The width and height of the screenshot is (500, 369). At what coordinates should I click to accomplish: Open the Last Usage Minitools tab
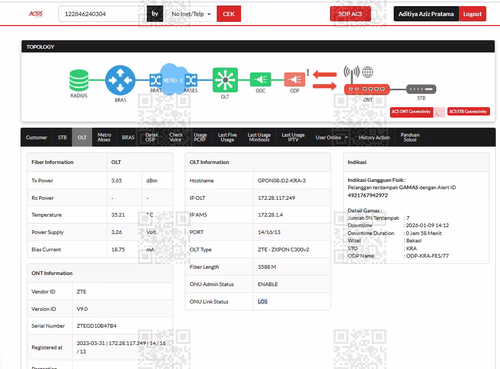259,137
